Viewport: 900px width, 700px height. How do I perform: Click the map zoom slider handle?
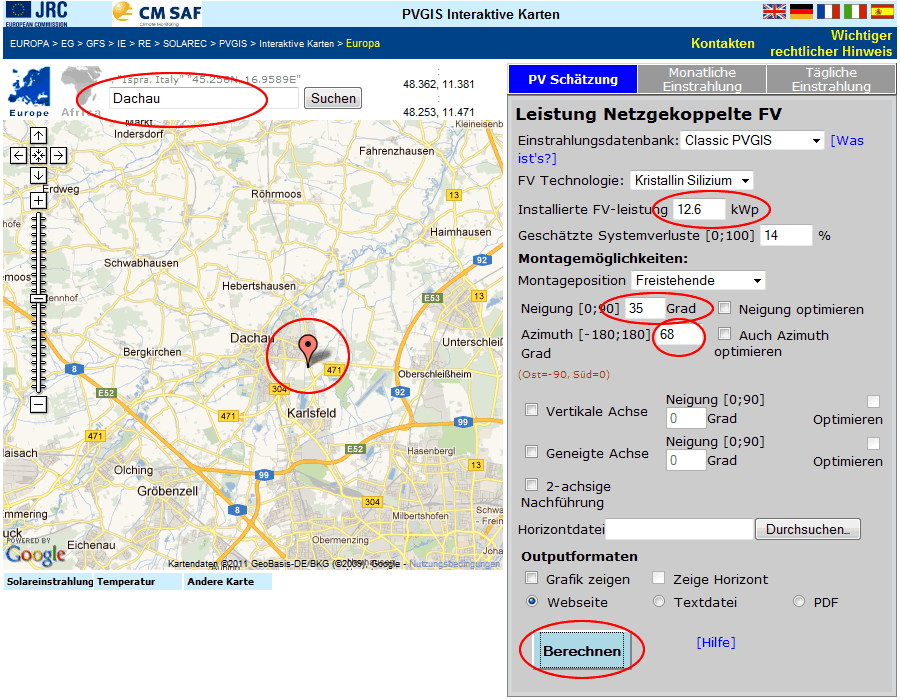pos(38,298)
